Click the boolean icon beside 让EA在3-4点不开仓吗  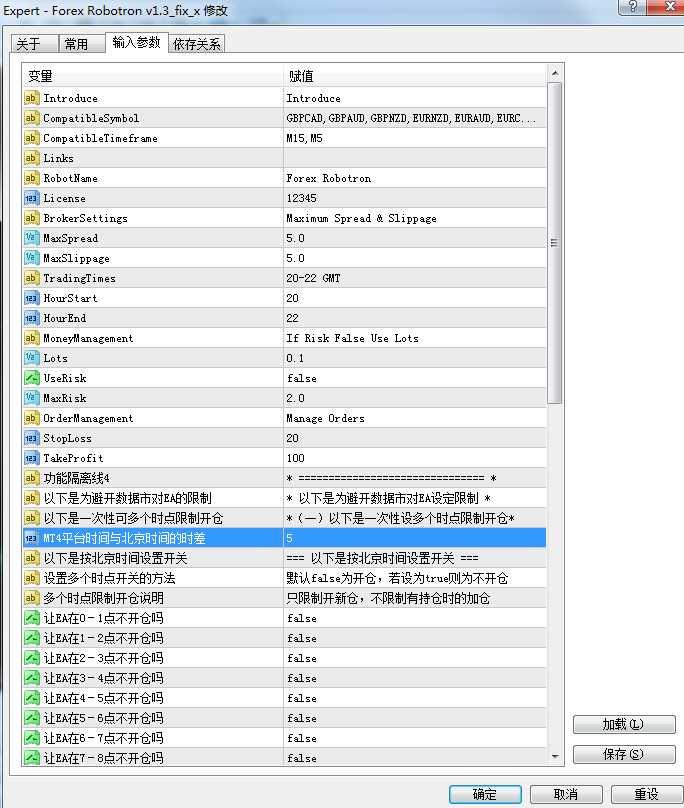[x=31, y=678]
